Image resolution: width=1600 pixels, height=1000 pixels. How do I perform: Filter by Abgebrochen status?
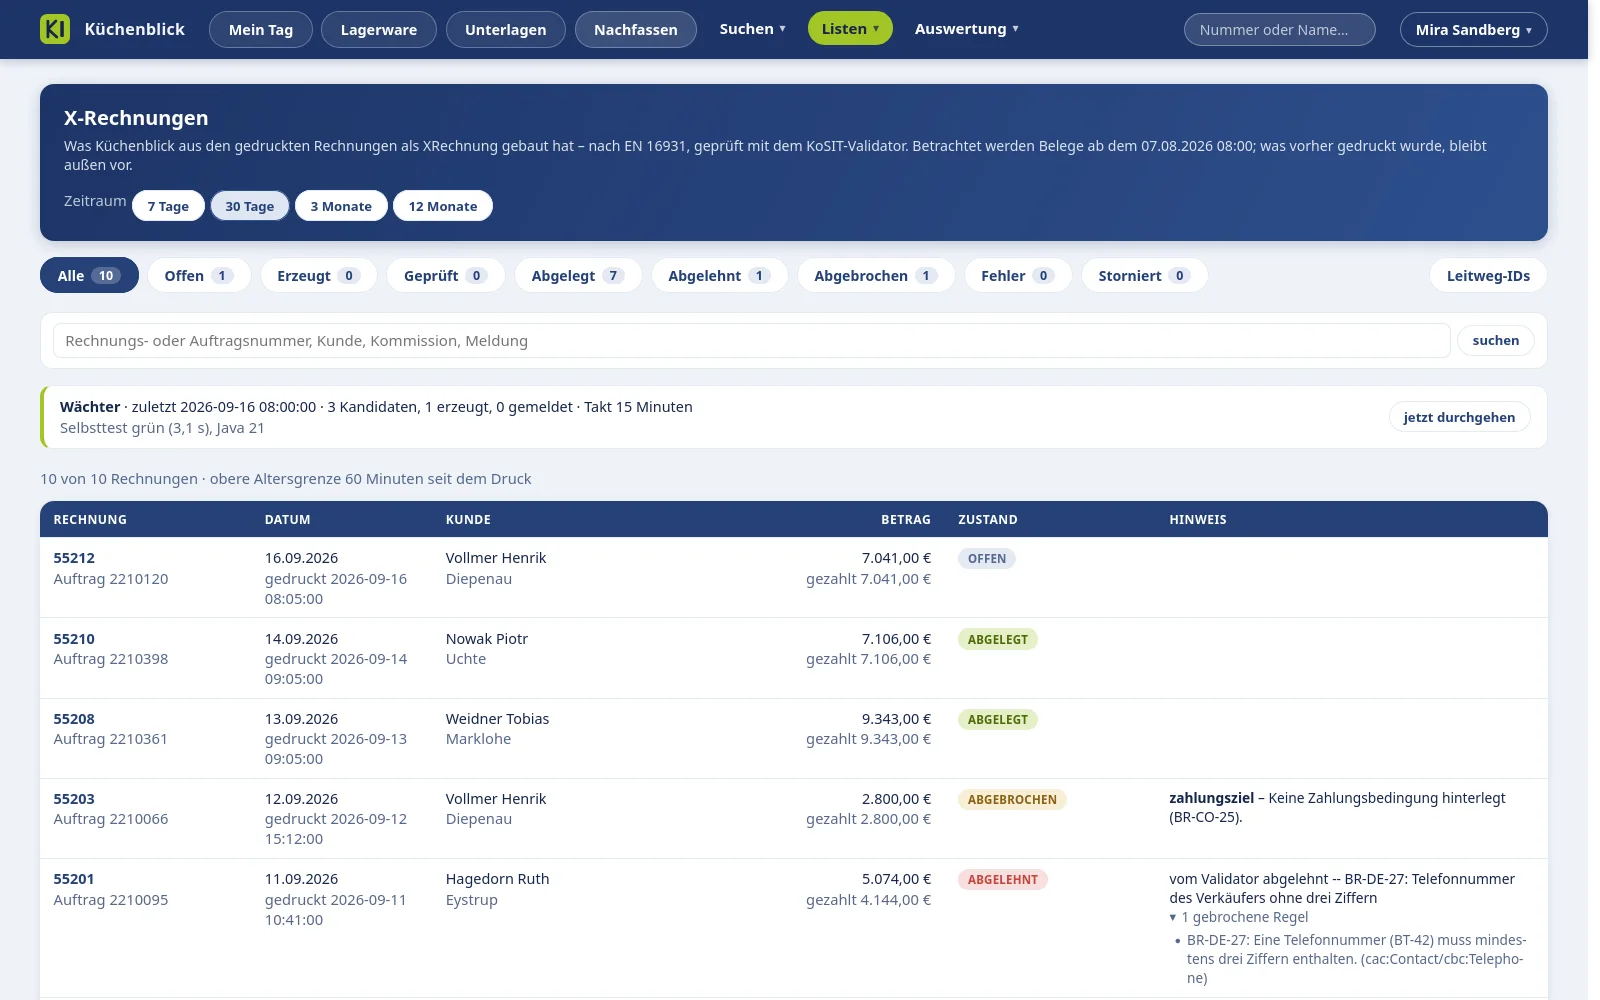[x=875, y=276]
